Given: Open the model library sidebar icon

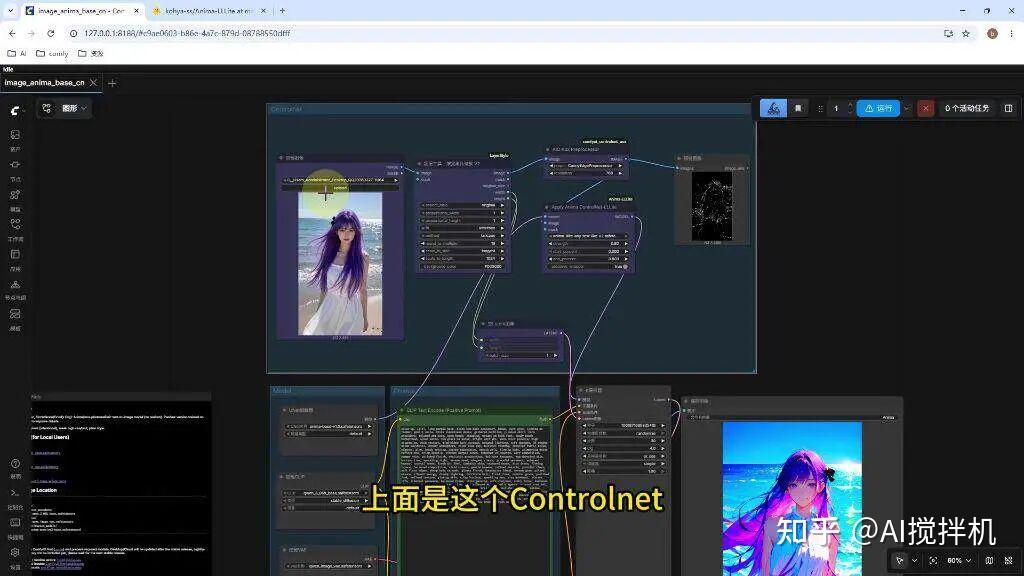Looking at the screenshot, I should [x=15, y=195].
